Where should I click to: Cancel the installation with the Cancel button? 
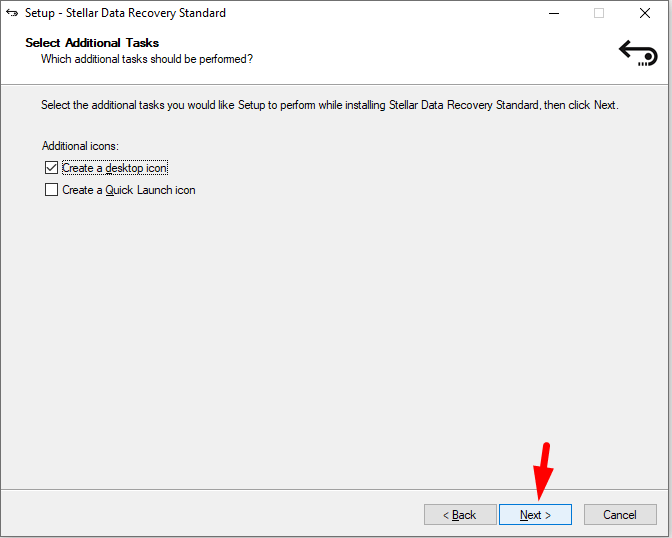coord(620,514)
